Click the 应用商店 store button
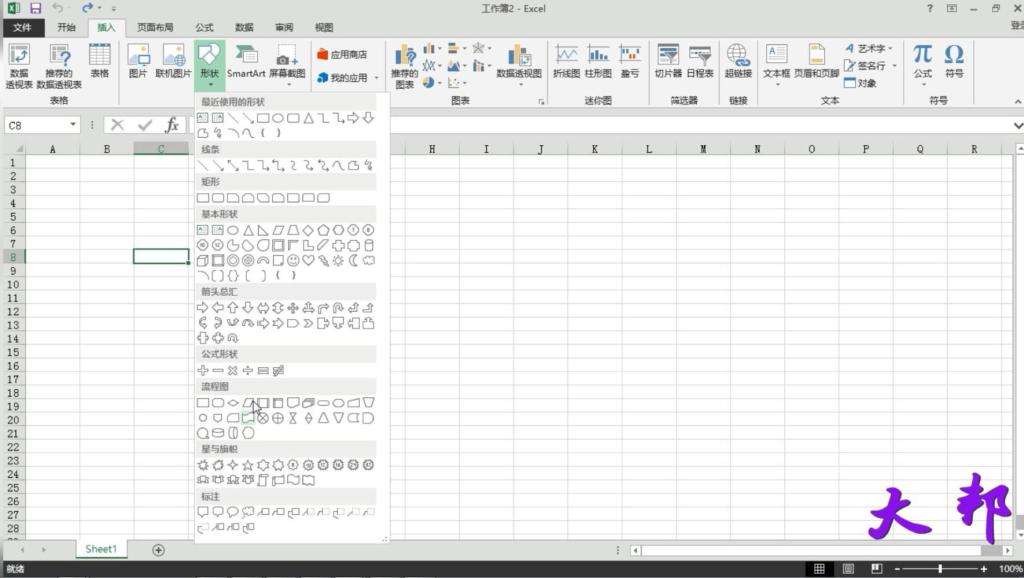 [343, 54]
